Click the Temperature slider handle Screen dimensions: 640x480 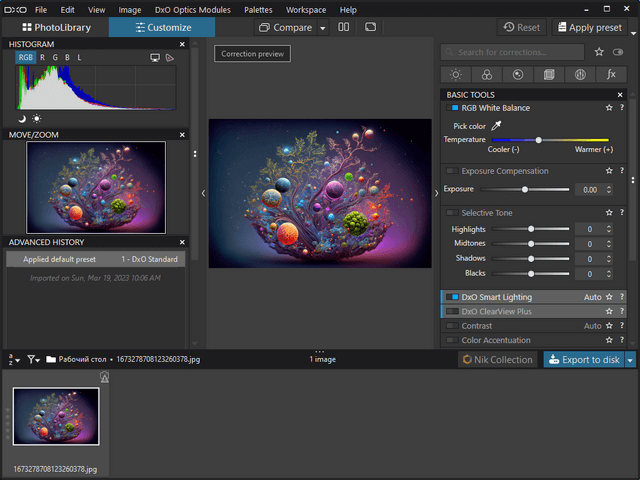tap(539, 140)
